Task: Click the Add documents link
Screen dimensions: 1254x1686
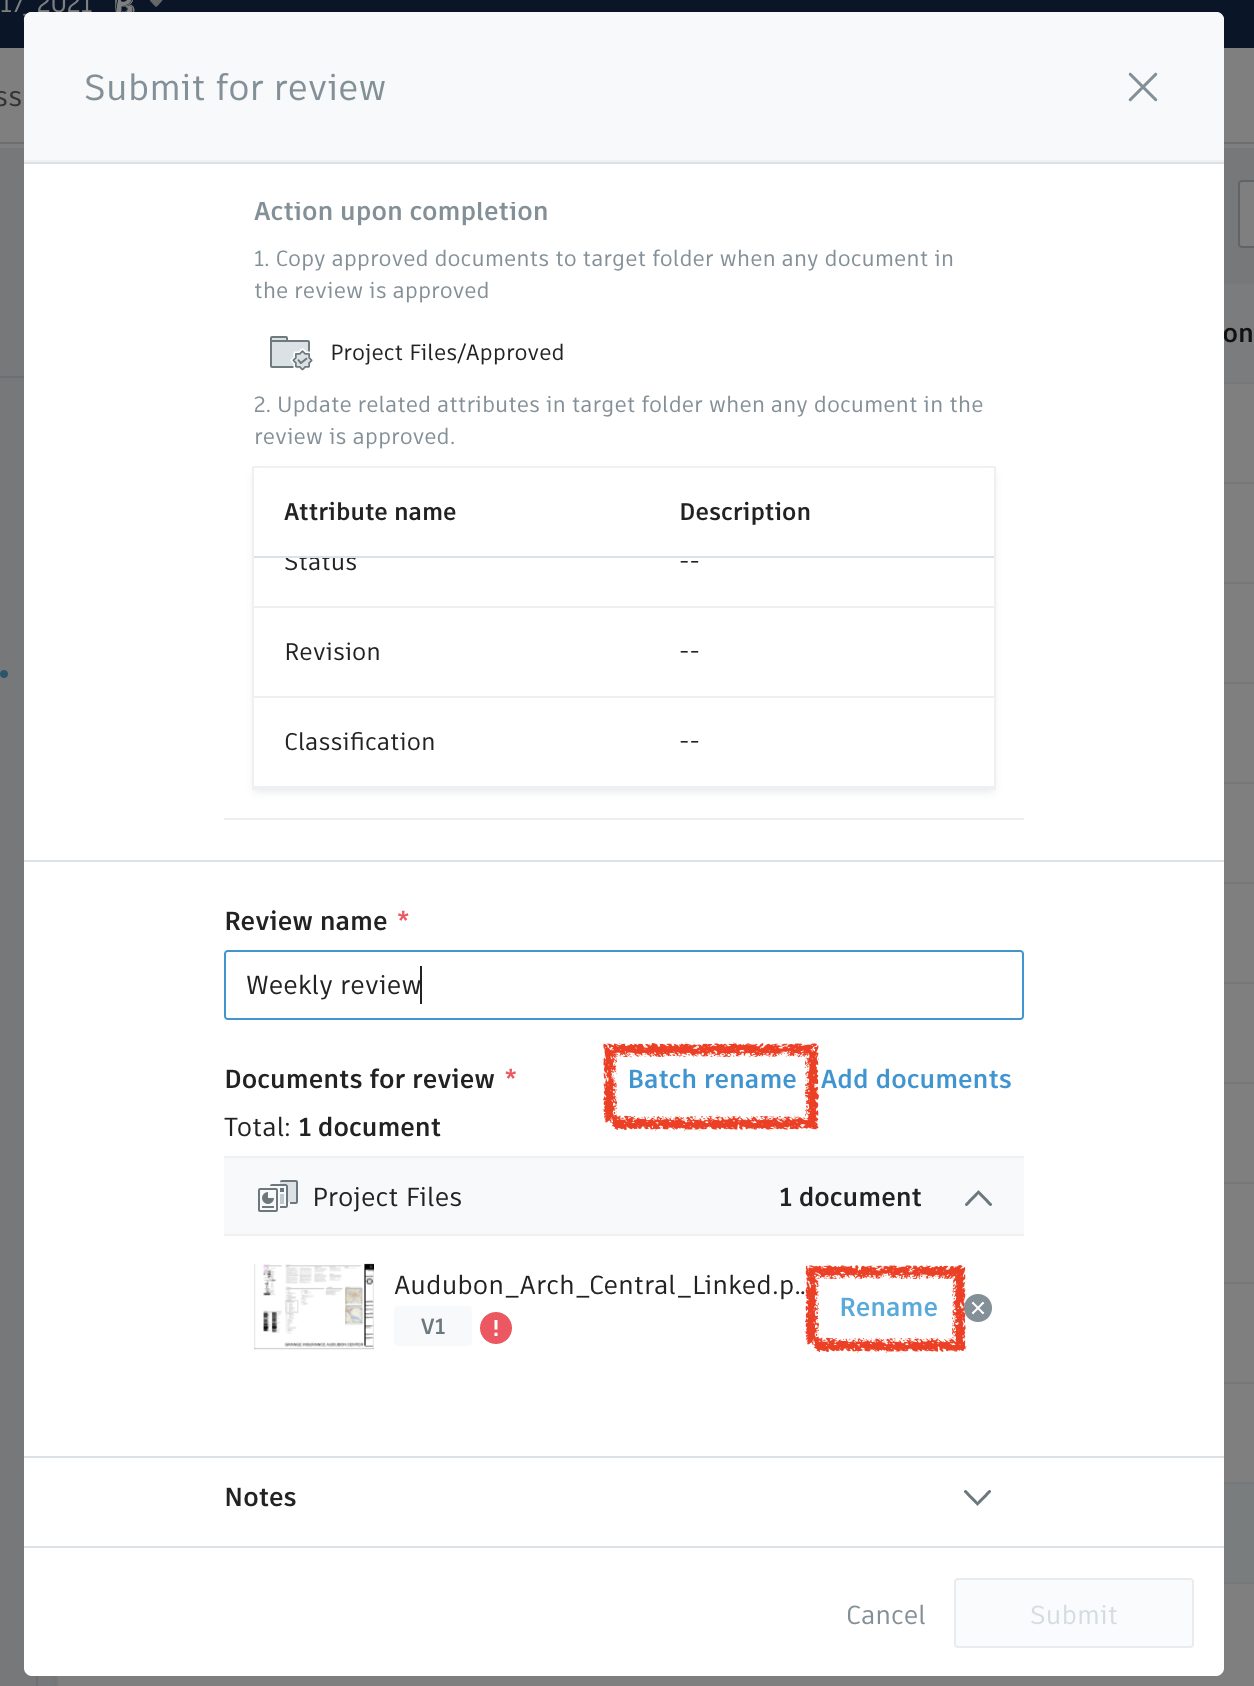Action: [x=916, y=1080]
